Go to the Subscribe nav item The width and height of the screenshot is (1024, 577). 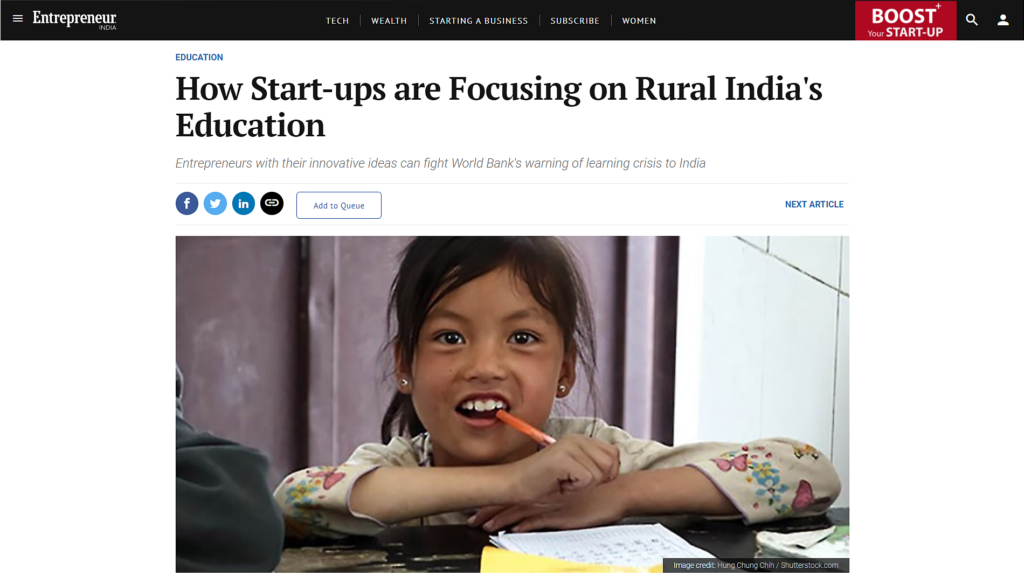click(575, 21)
